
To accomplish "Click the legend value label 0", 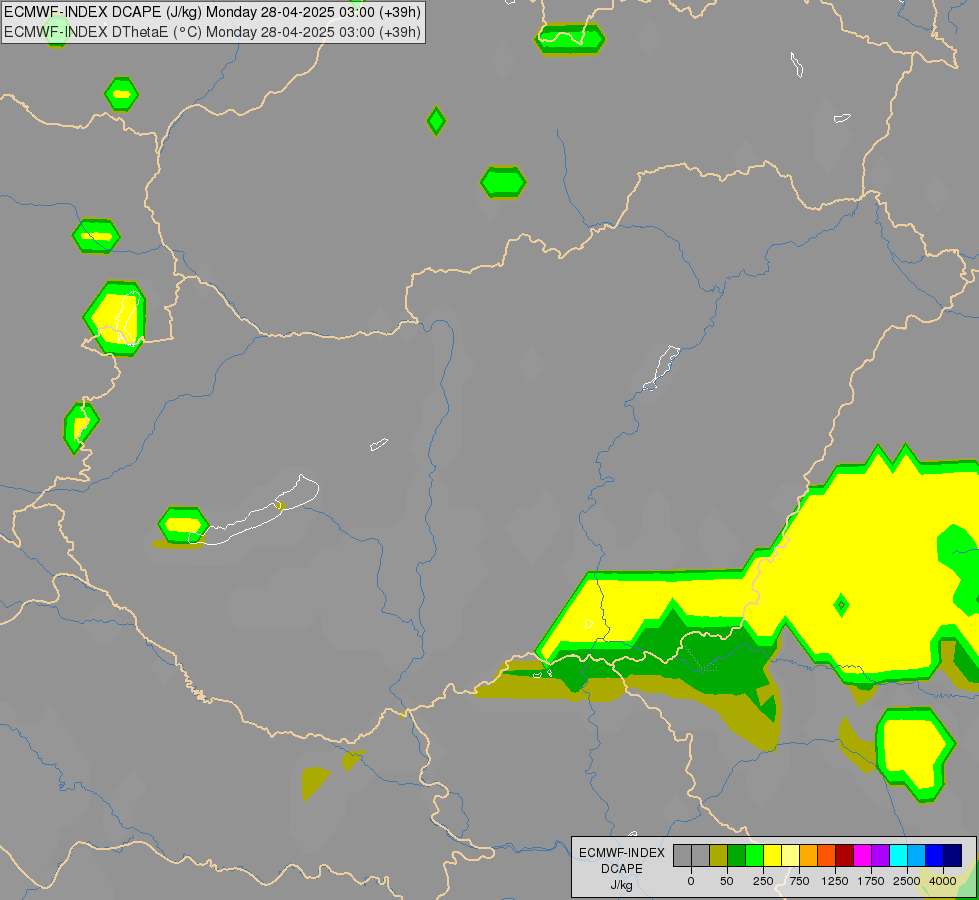I will pyautogui.click(x=691, y=881).
